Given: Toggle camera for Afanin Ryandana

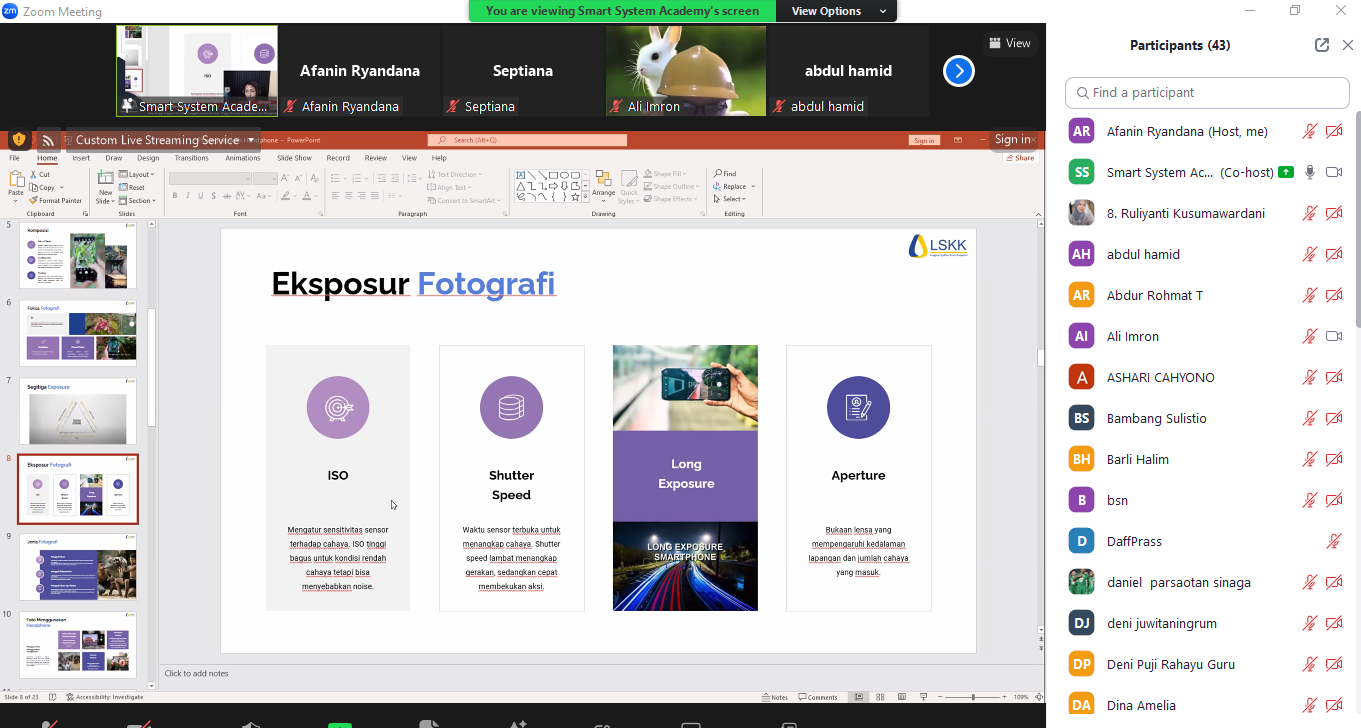Looking at the screenshot, I should click(1333, 131).
